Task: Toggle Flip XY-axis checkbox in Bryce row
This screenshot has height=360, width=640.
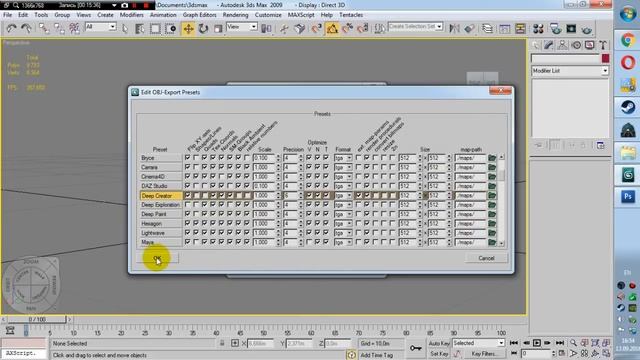Action: click(x=187, y=158)
